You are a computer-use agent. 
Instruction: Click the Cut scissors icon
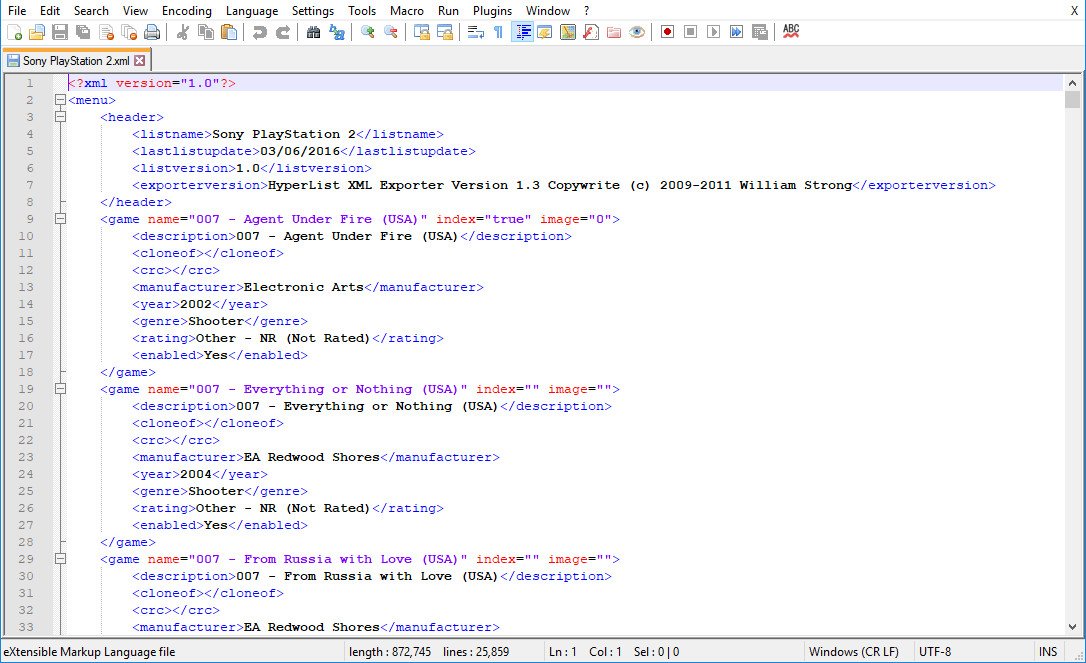tap(183, 32)
